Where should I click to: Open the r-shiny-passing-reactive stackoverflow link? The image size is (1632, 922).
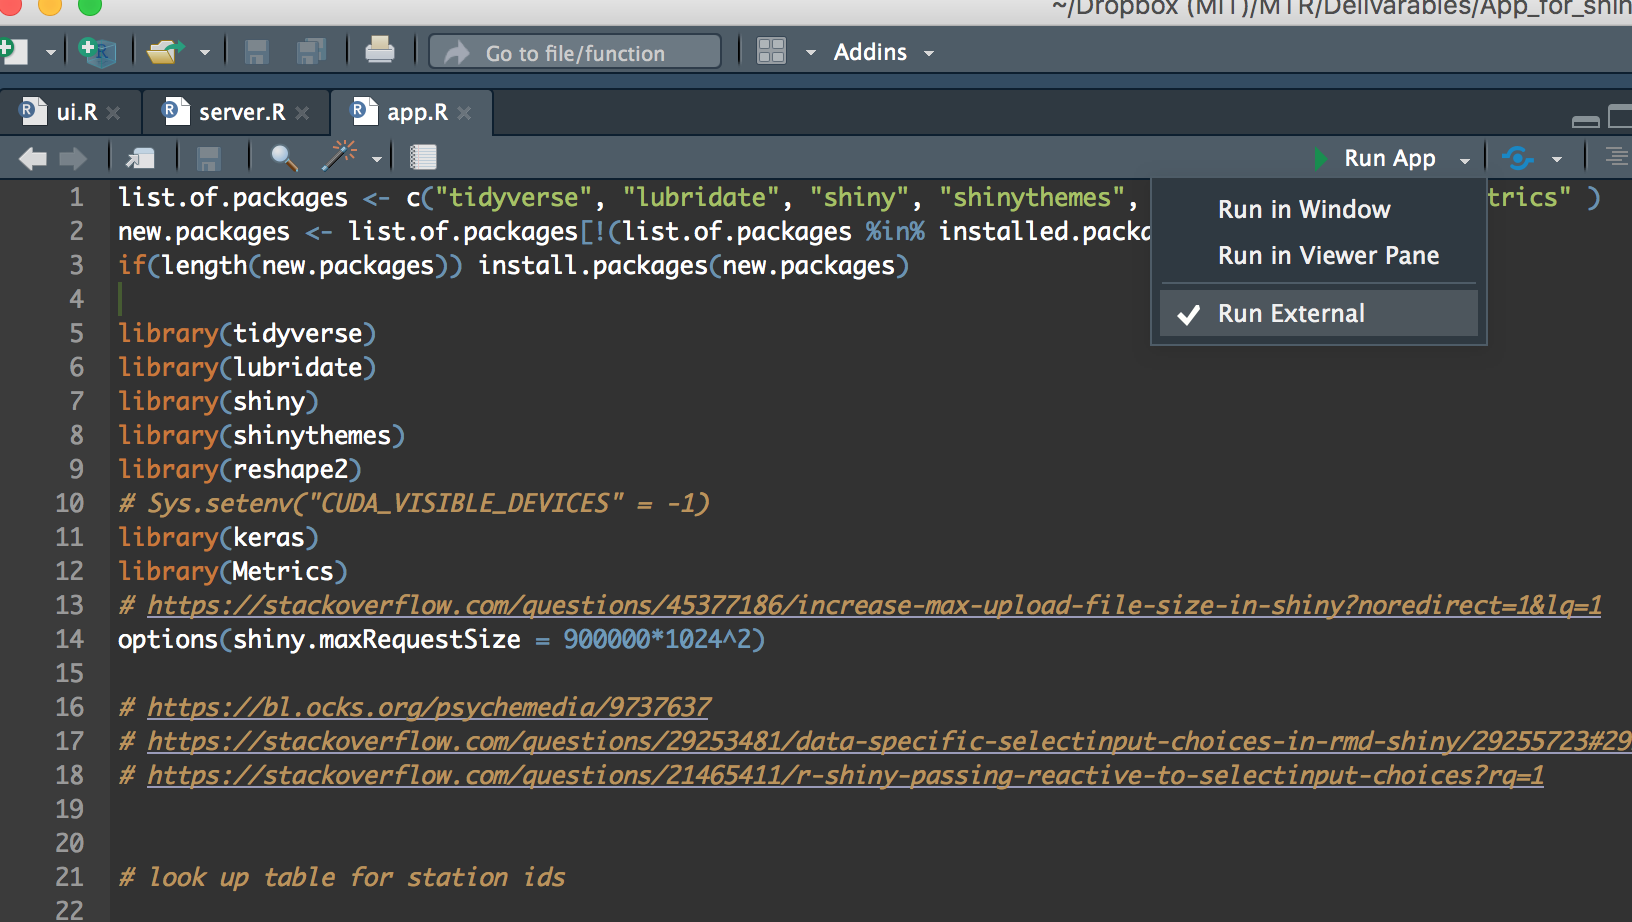(x=845, y=775)
